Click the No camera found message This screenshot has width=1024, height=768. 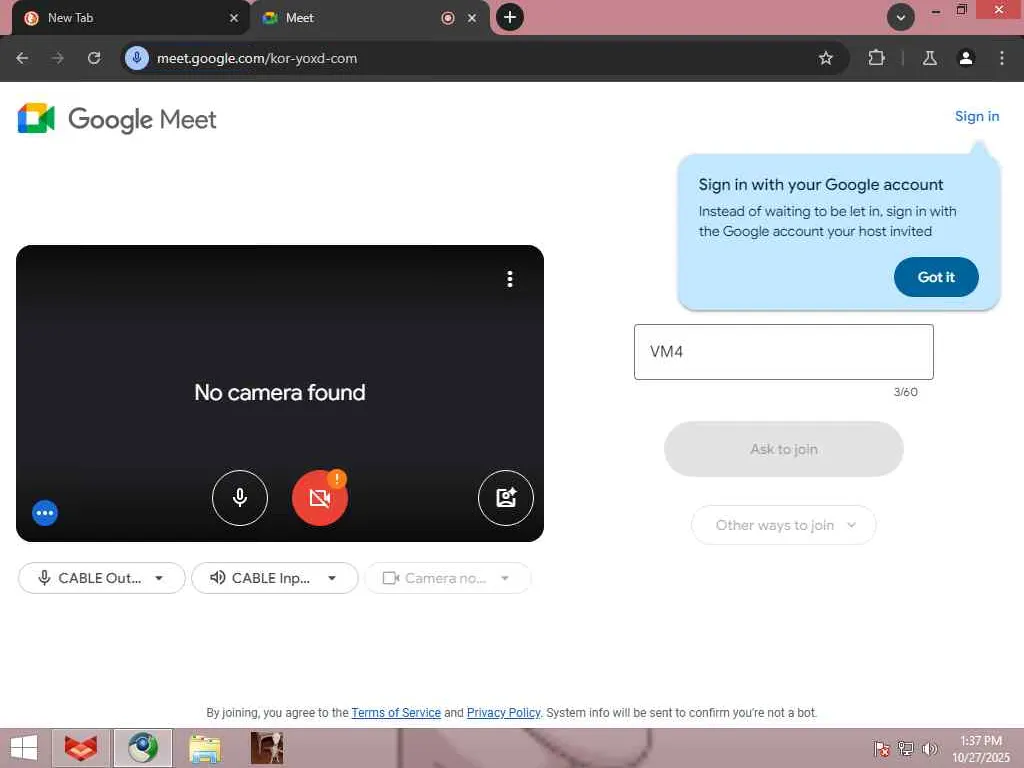[x=280, y=392]
